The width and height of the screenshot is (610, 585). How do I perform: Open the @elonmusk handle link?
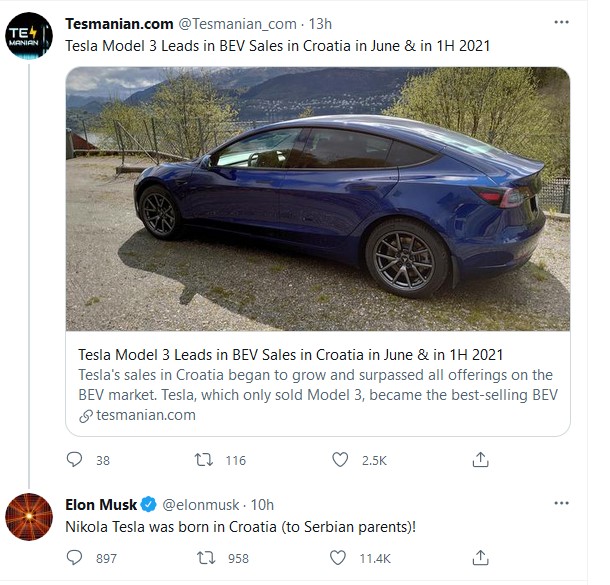tap(200, 505)
